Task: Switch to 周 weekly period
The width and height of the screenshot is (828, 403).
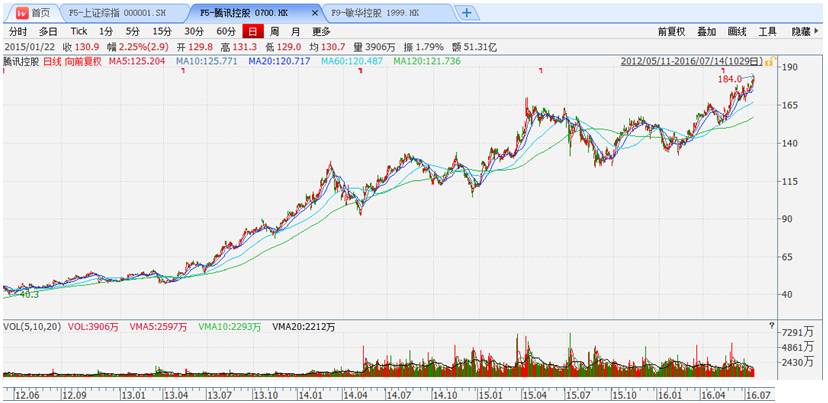Action: click(x=274, y=31)
